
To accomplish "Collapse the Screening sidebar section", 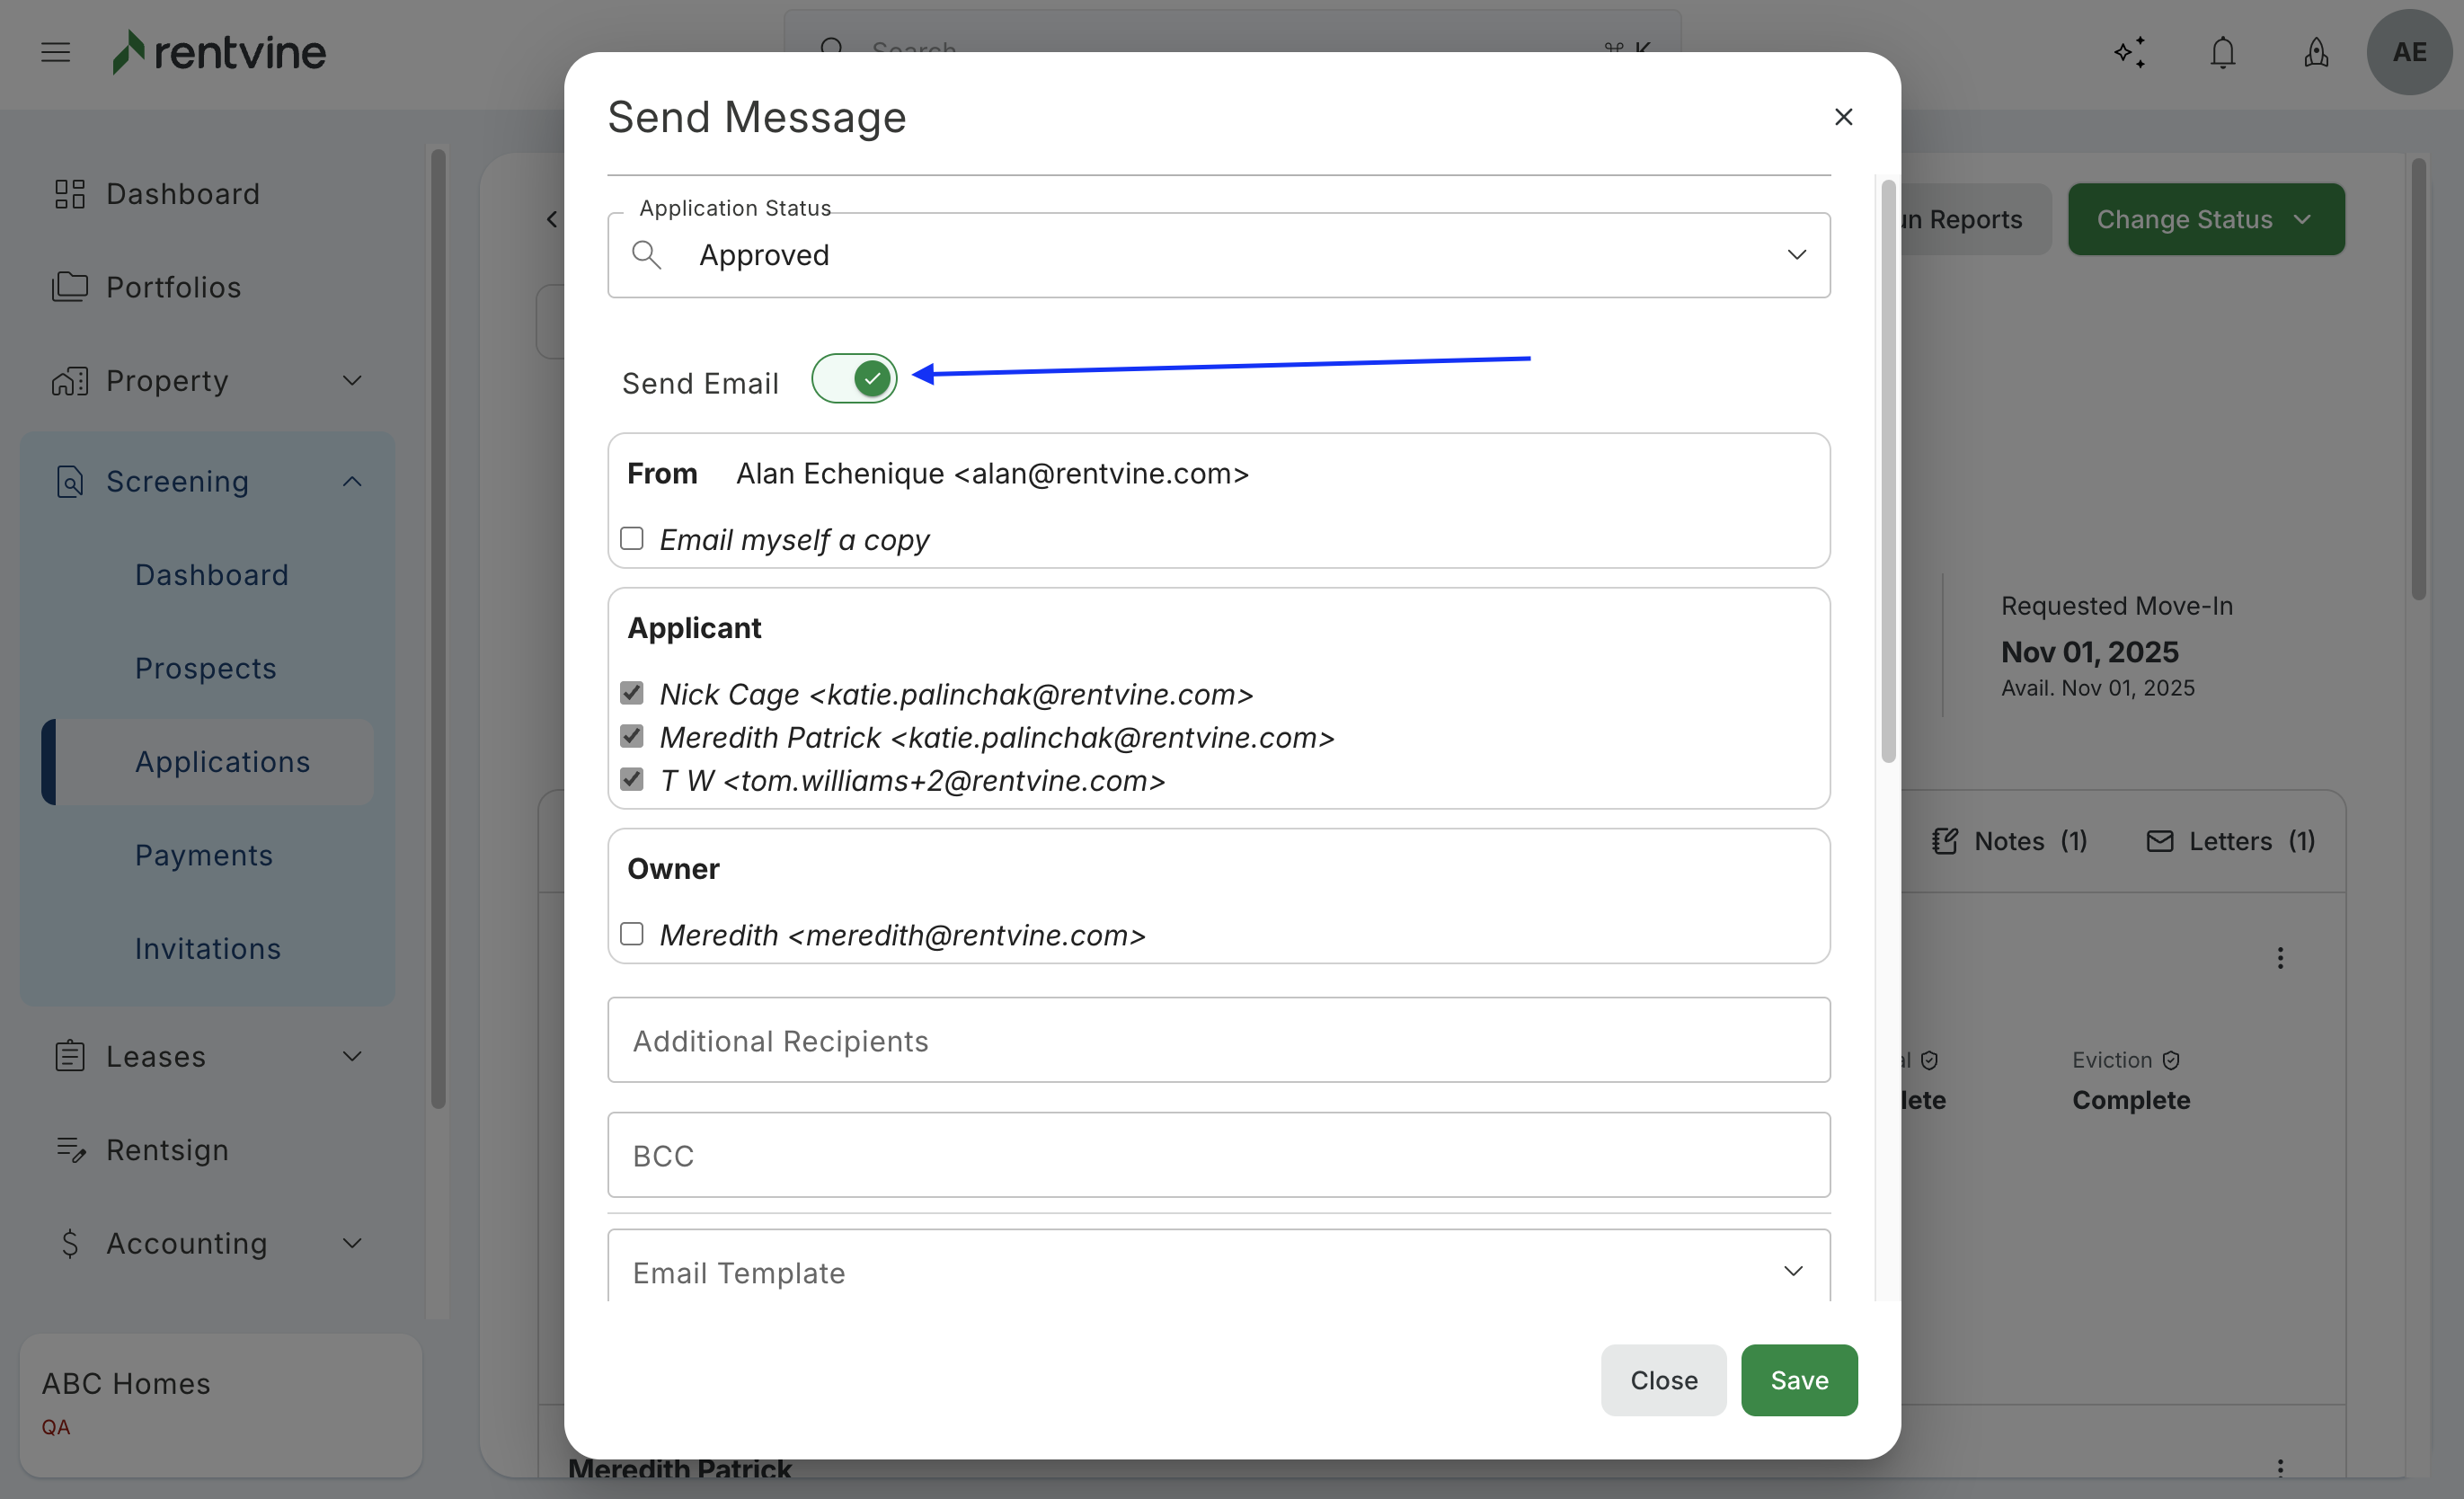I will pyautogui.click(x=352, y=482).
